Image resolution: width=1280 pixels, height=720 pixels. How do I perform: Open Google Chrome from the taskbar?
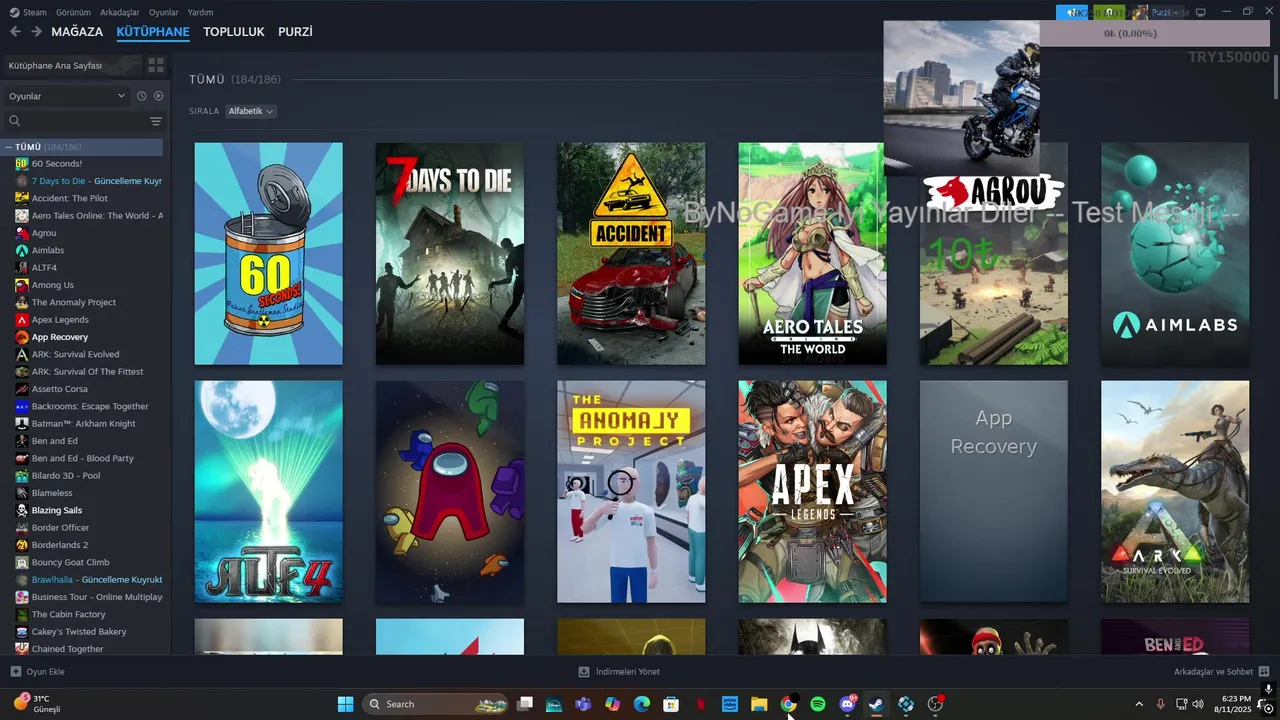point(788,704)
